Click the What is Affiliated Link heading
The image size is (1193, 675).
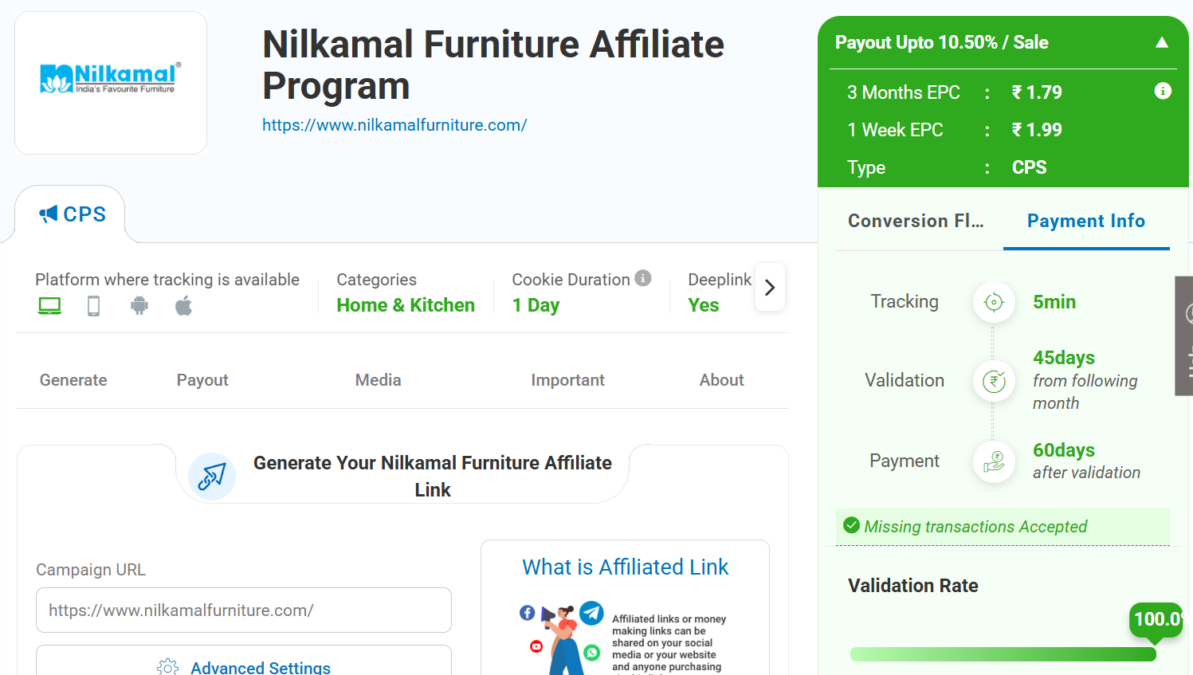[x=625, y=567]
